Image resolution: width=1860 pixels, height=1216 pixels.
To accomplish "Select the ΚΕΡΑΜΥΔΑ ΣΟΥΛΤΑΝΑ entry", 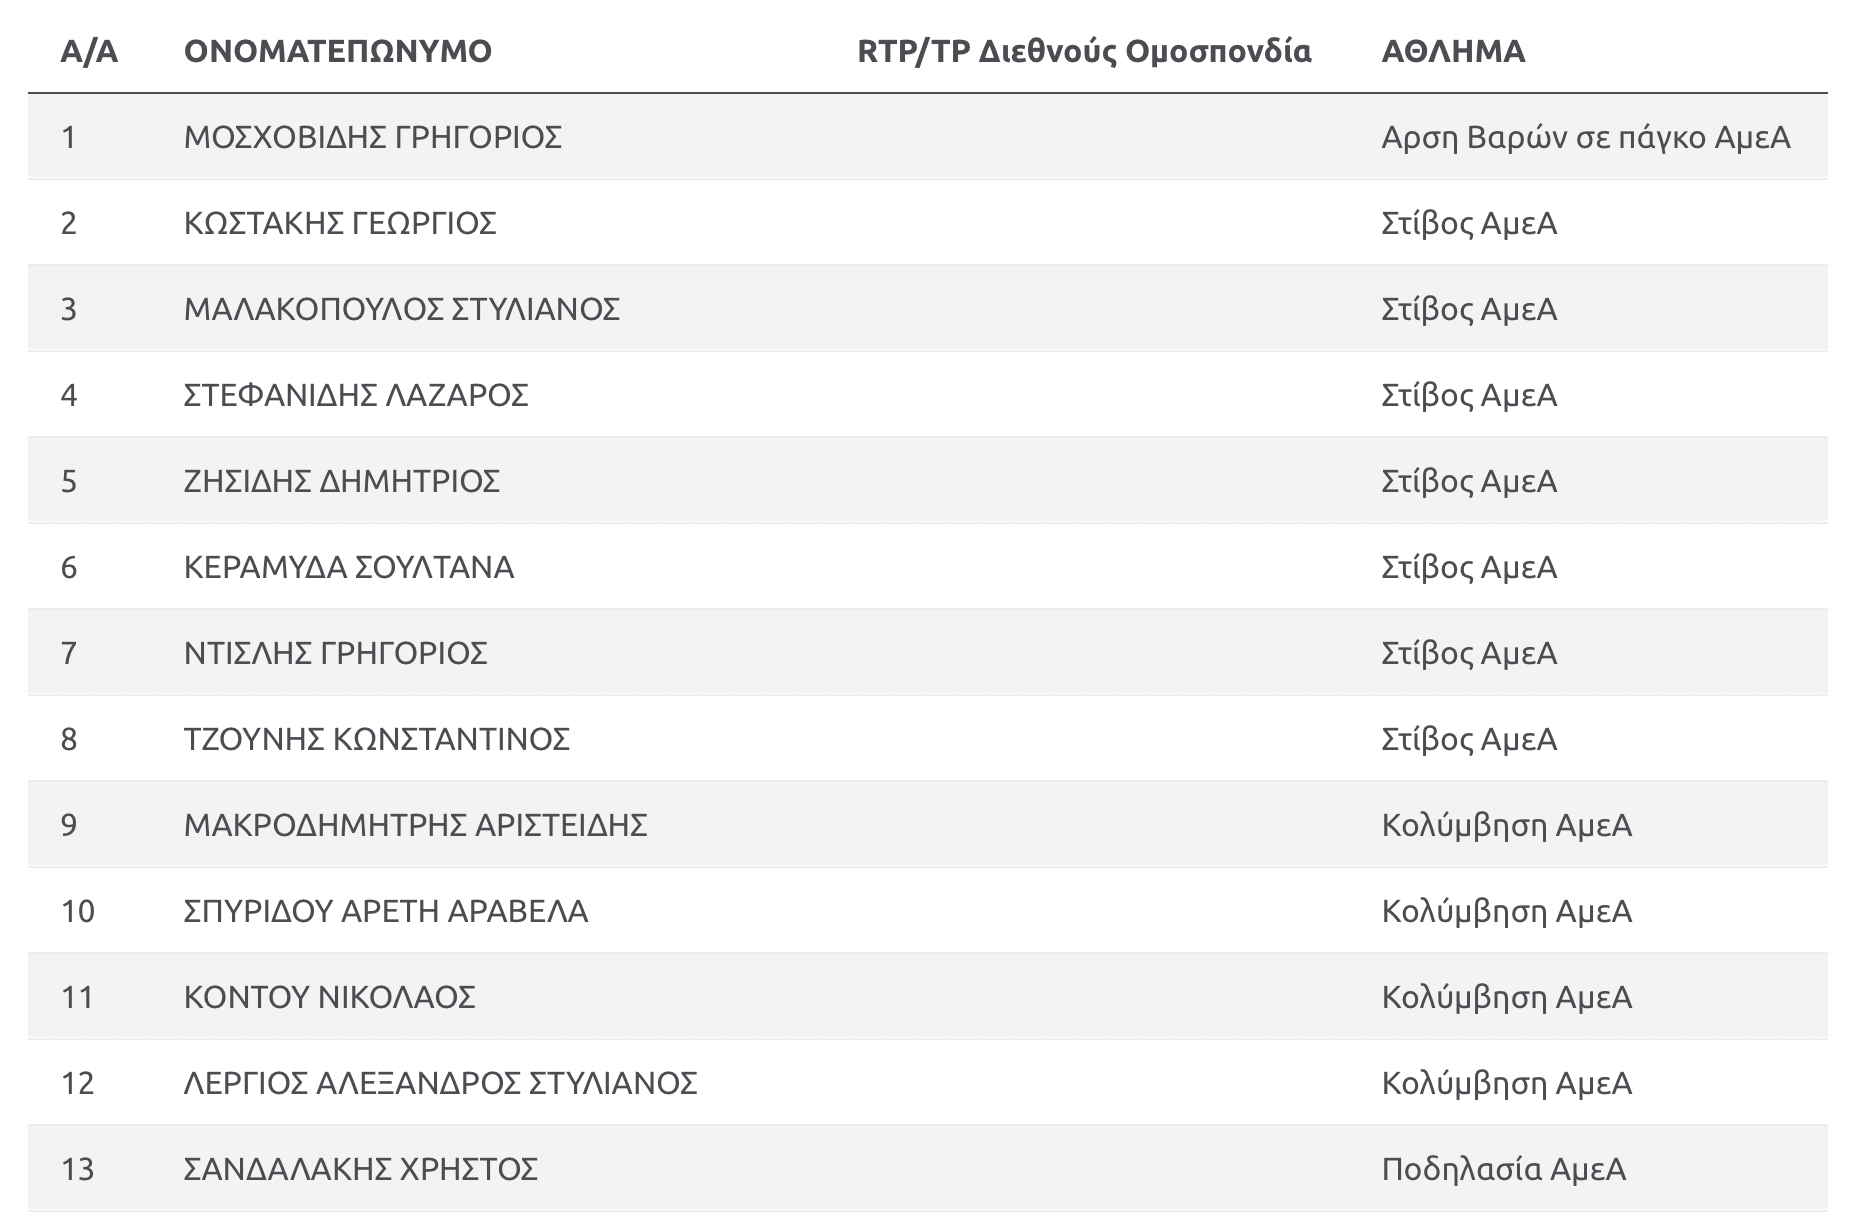I will tap(349, 567).
